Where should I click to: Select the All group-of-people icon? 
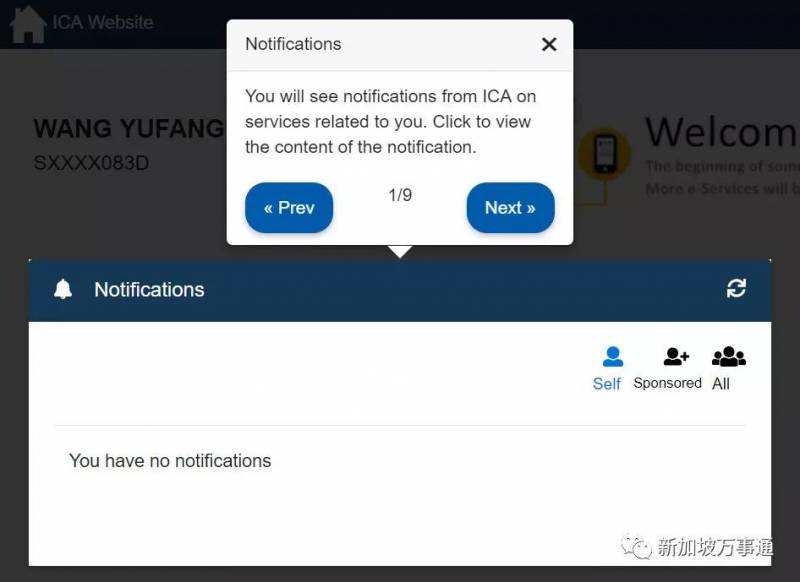coord(729,357)
